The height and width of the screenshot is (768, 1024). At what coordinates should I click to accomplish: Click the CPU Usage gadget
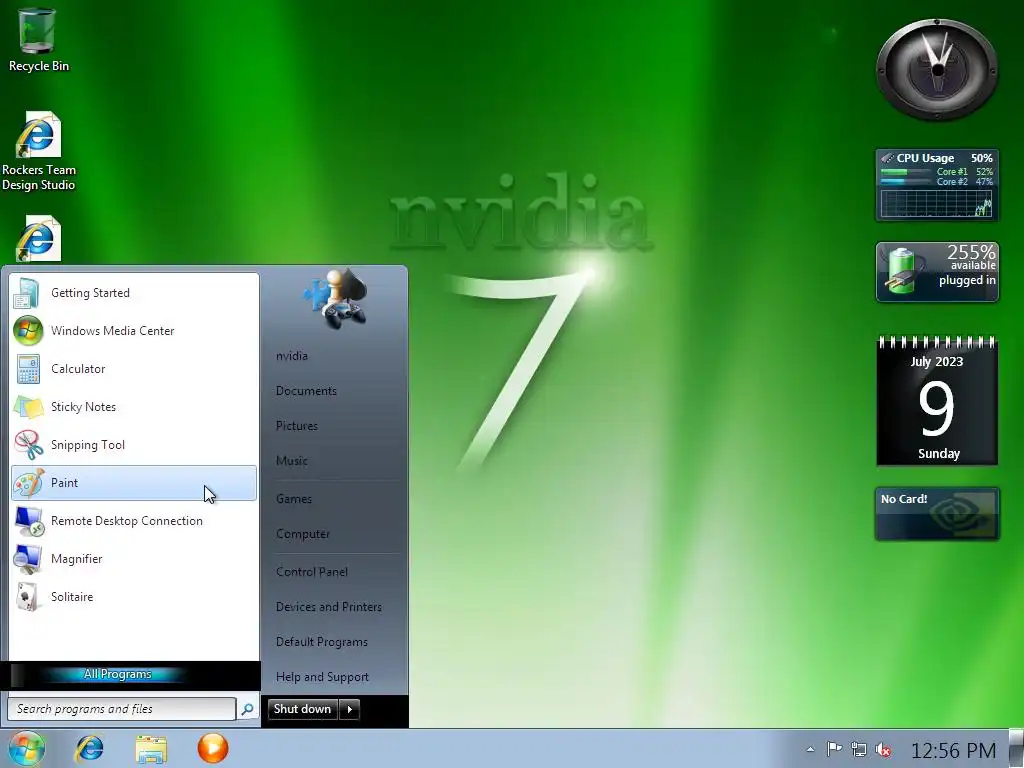click(936, 185)
